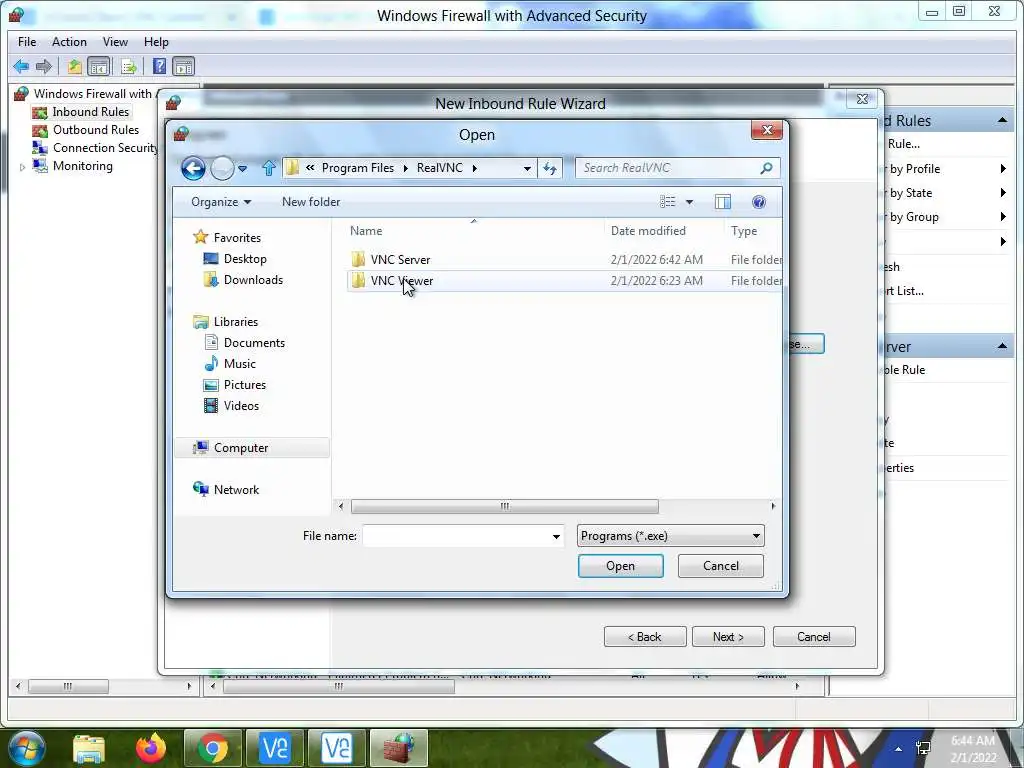The height and width of the screenshot is (768, 1024).
Task: Open the File menu
Action: pyautogui.click(x=27, y=42)
